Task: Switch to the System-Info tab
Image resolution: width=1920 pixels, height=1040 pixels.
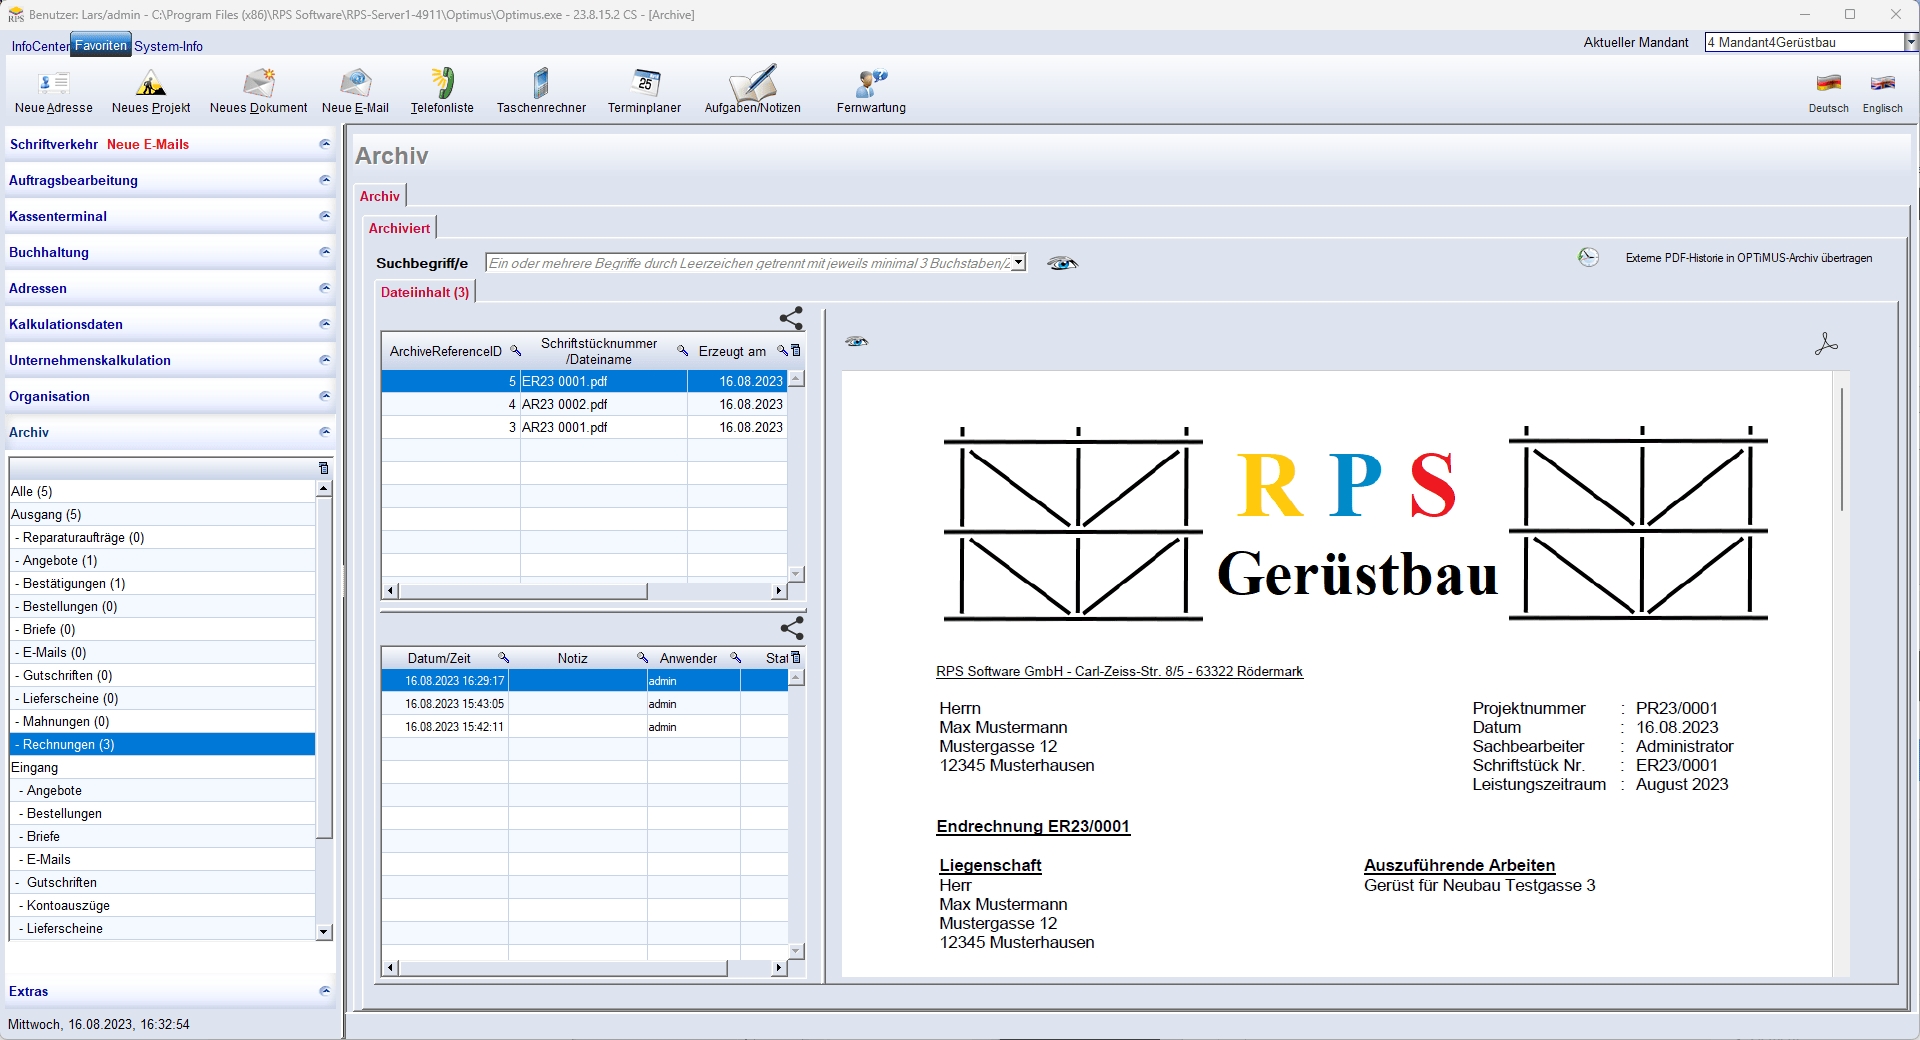Action: tap(168, 46)
